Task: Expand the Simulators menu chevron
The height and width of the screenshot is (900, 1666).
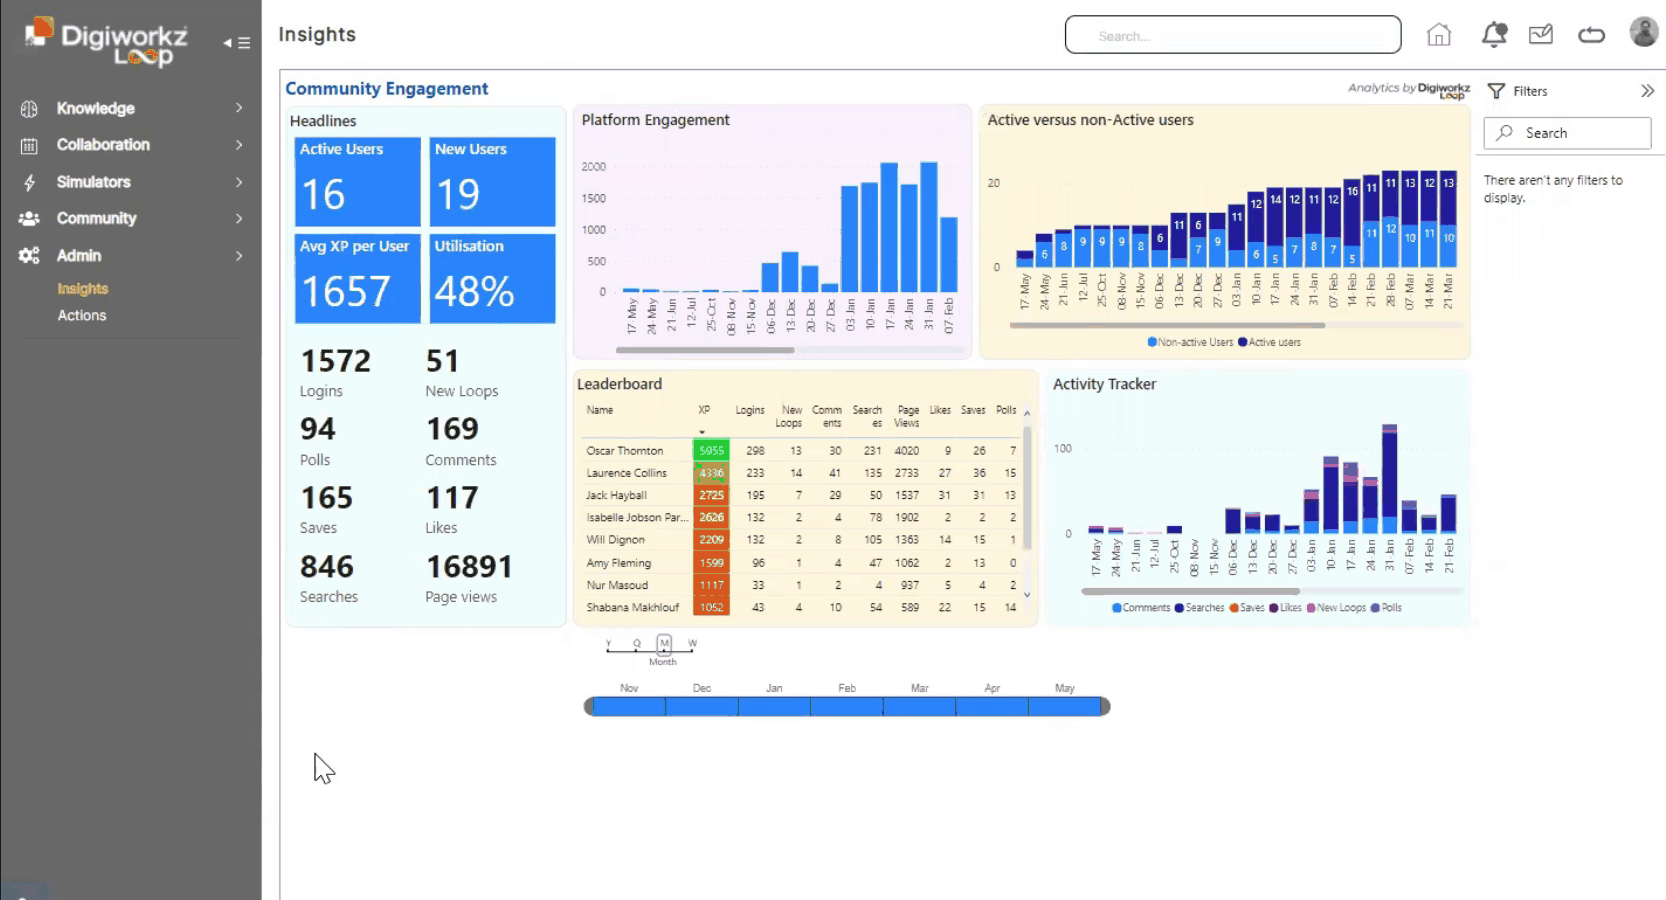Action: pyautogui.click(x=239, y=182)
